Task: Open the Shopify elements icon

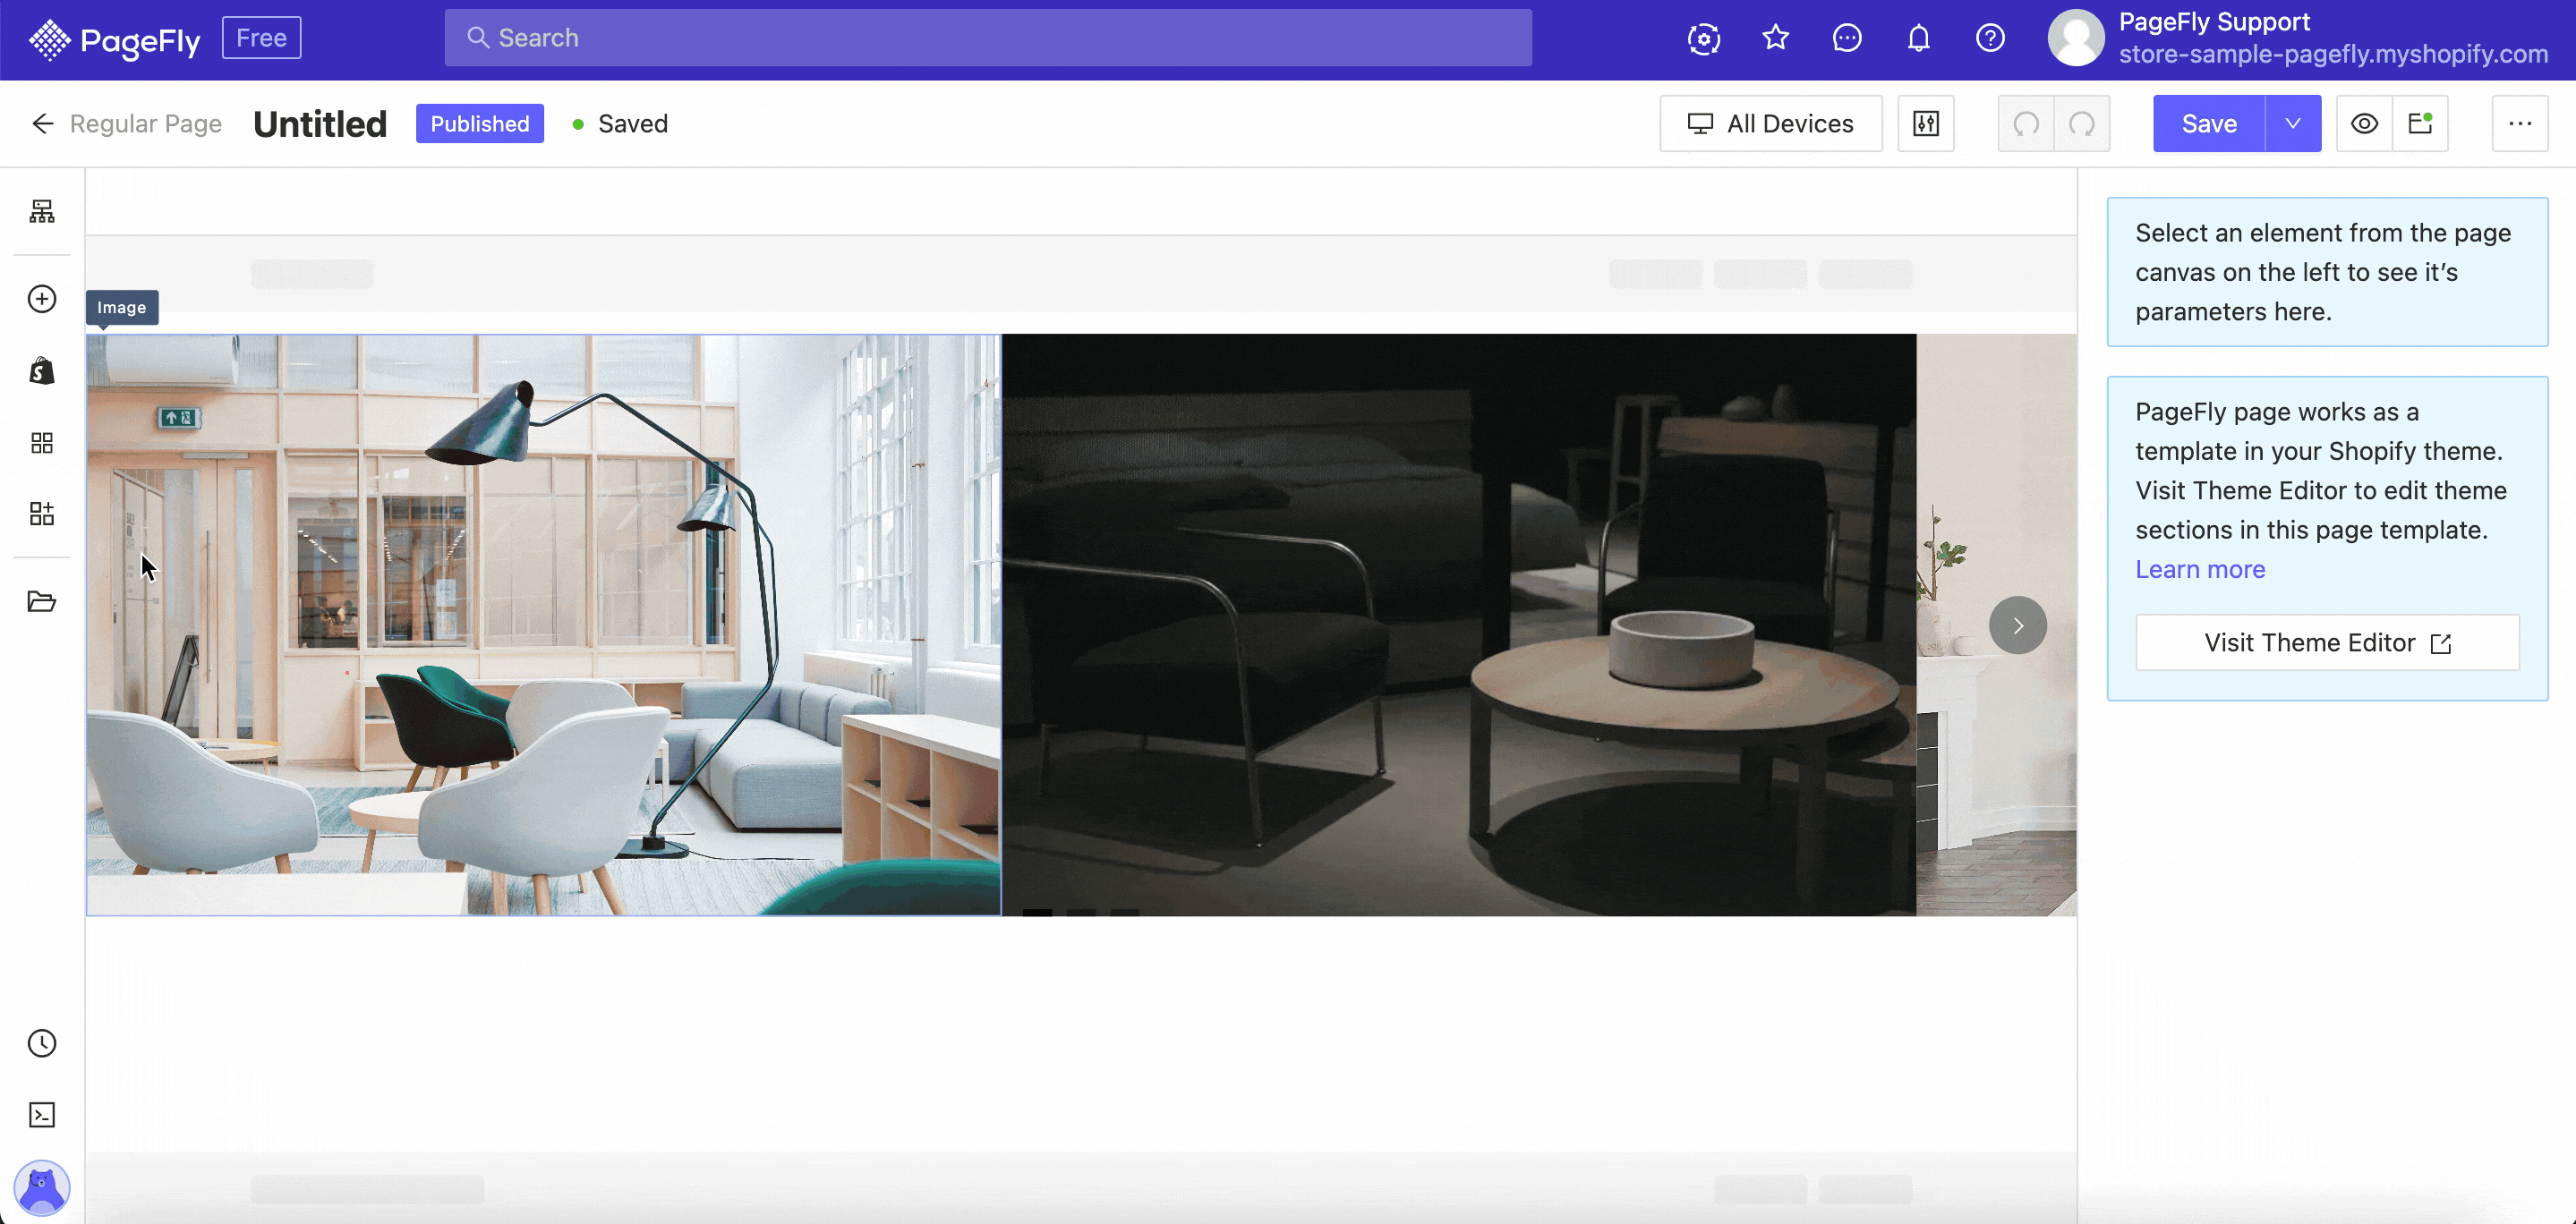Action: 42,371
